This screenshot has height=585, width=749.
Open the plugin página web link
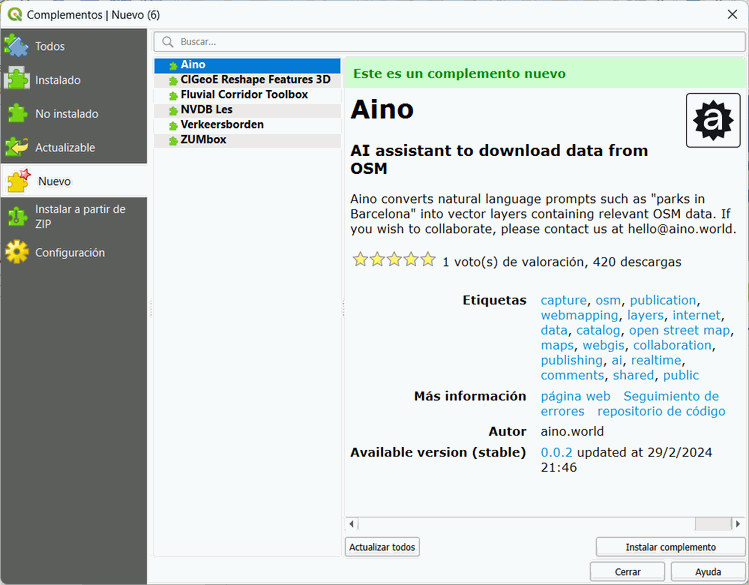coord(576,396)
